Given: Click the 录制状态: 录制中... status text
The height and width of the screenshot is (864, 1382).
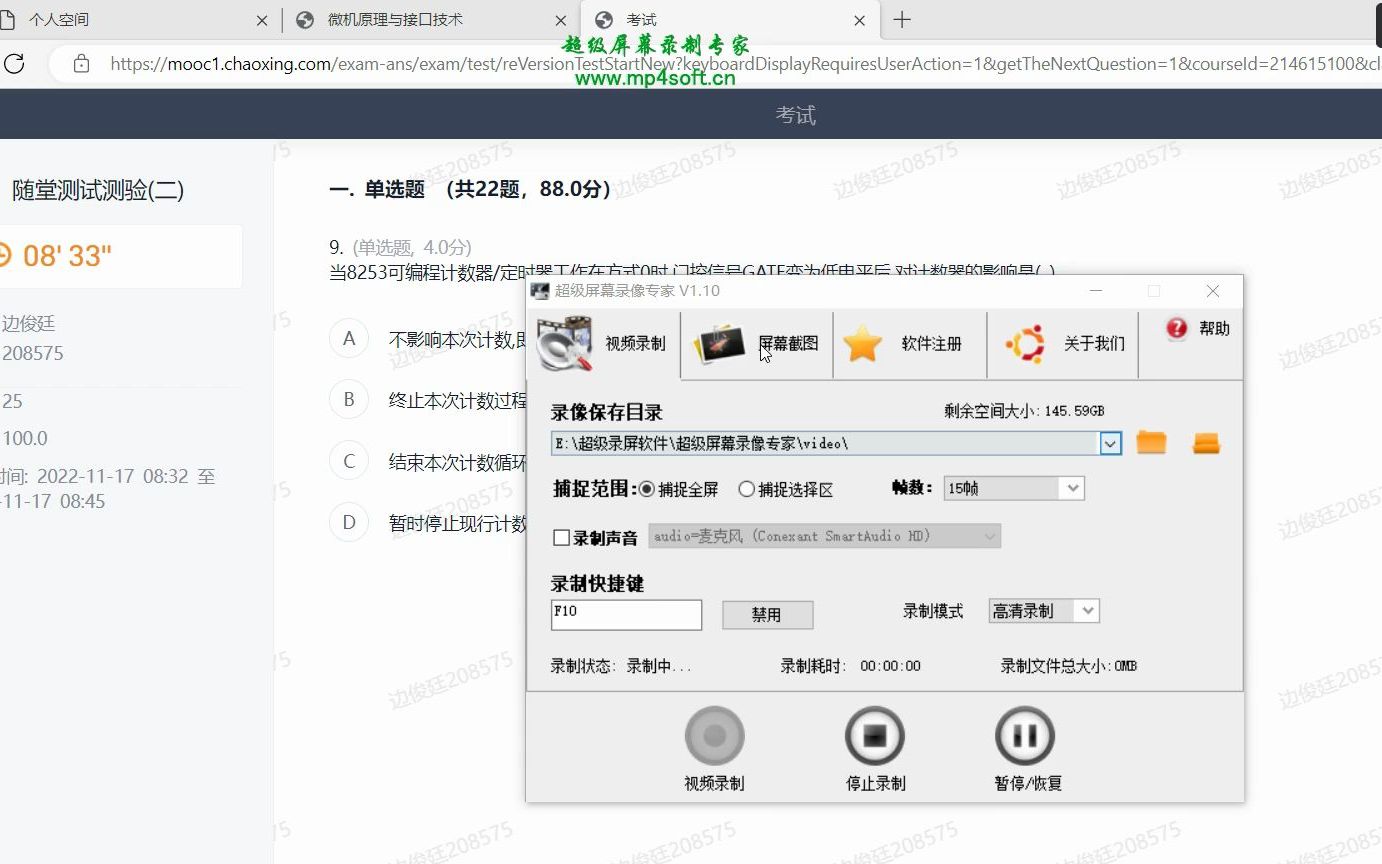Looking at the screenshot, I should coord(621,666).
